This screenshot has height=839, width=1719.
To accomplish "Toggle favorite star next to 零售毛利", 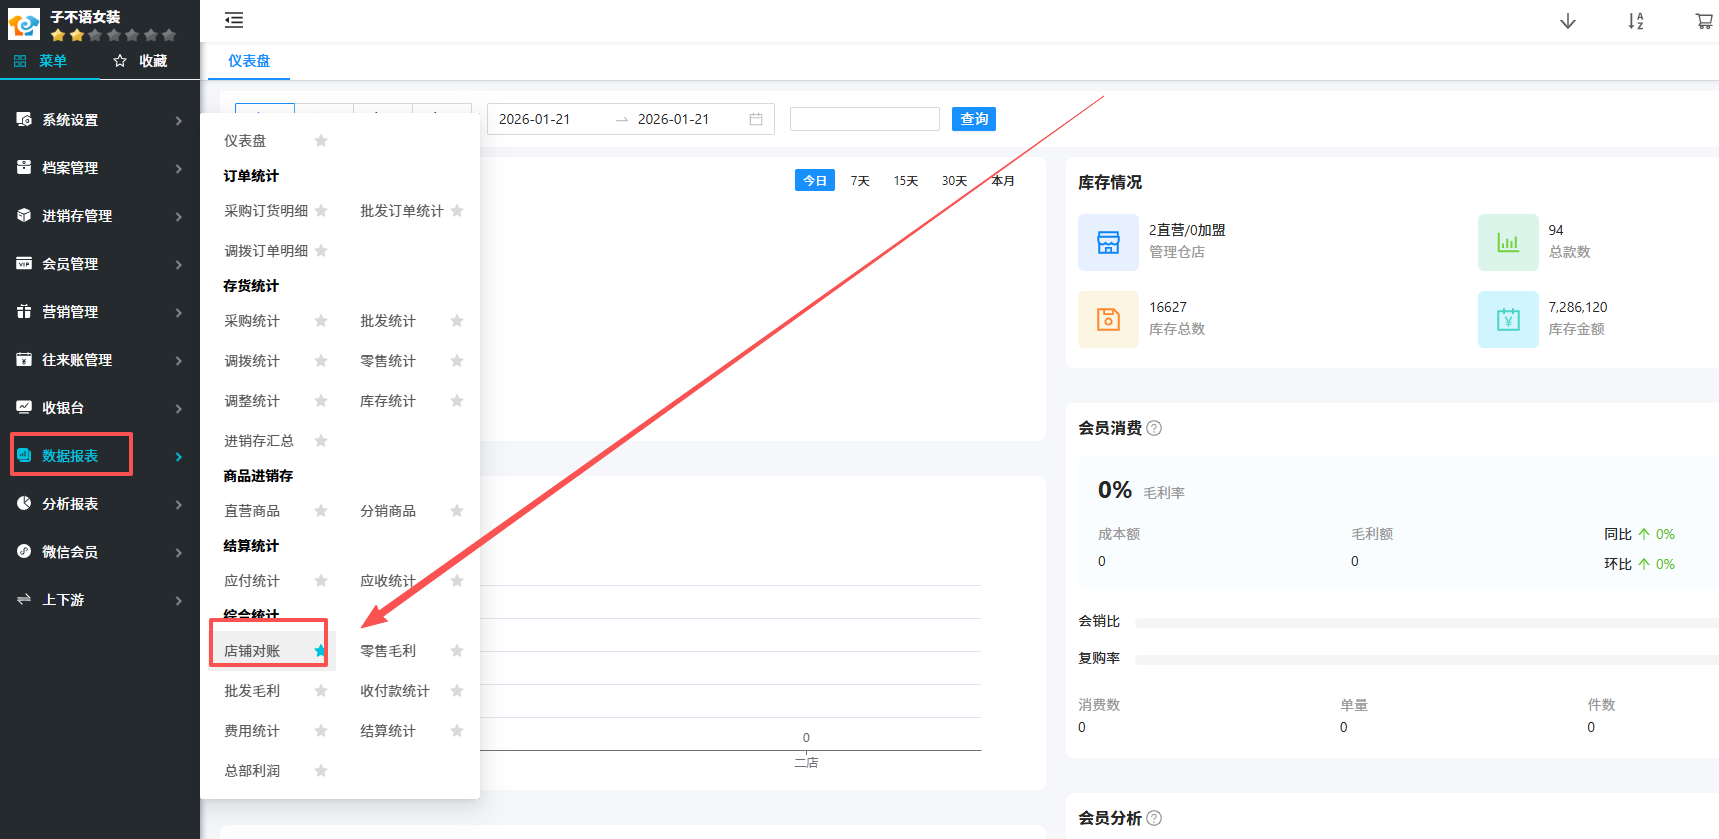I will tap(457, 651).
